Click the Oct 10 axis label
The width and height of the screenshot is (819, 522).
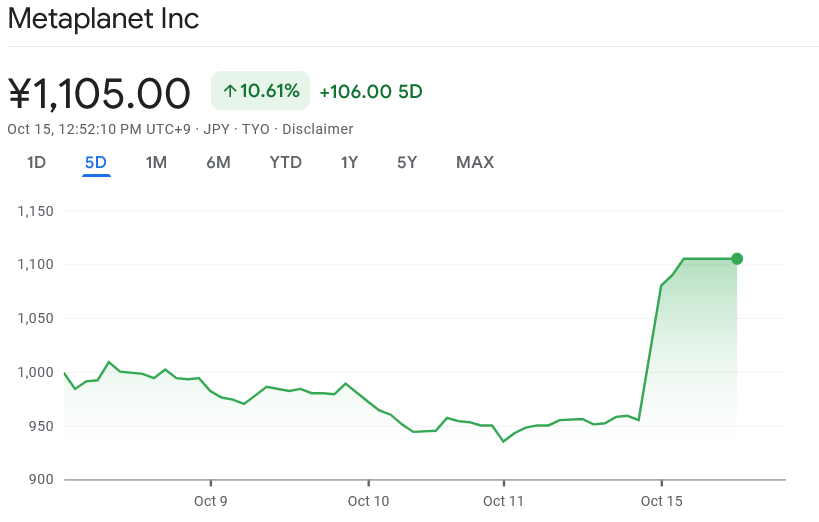click(368, 501)
